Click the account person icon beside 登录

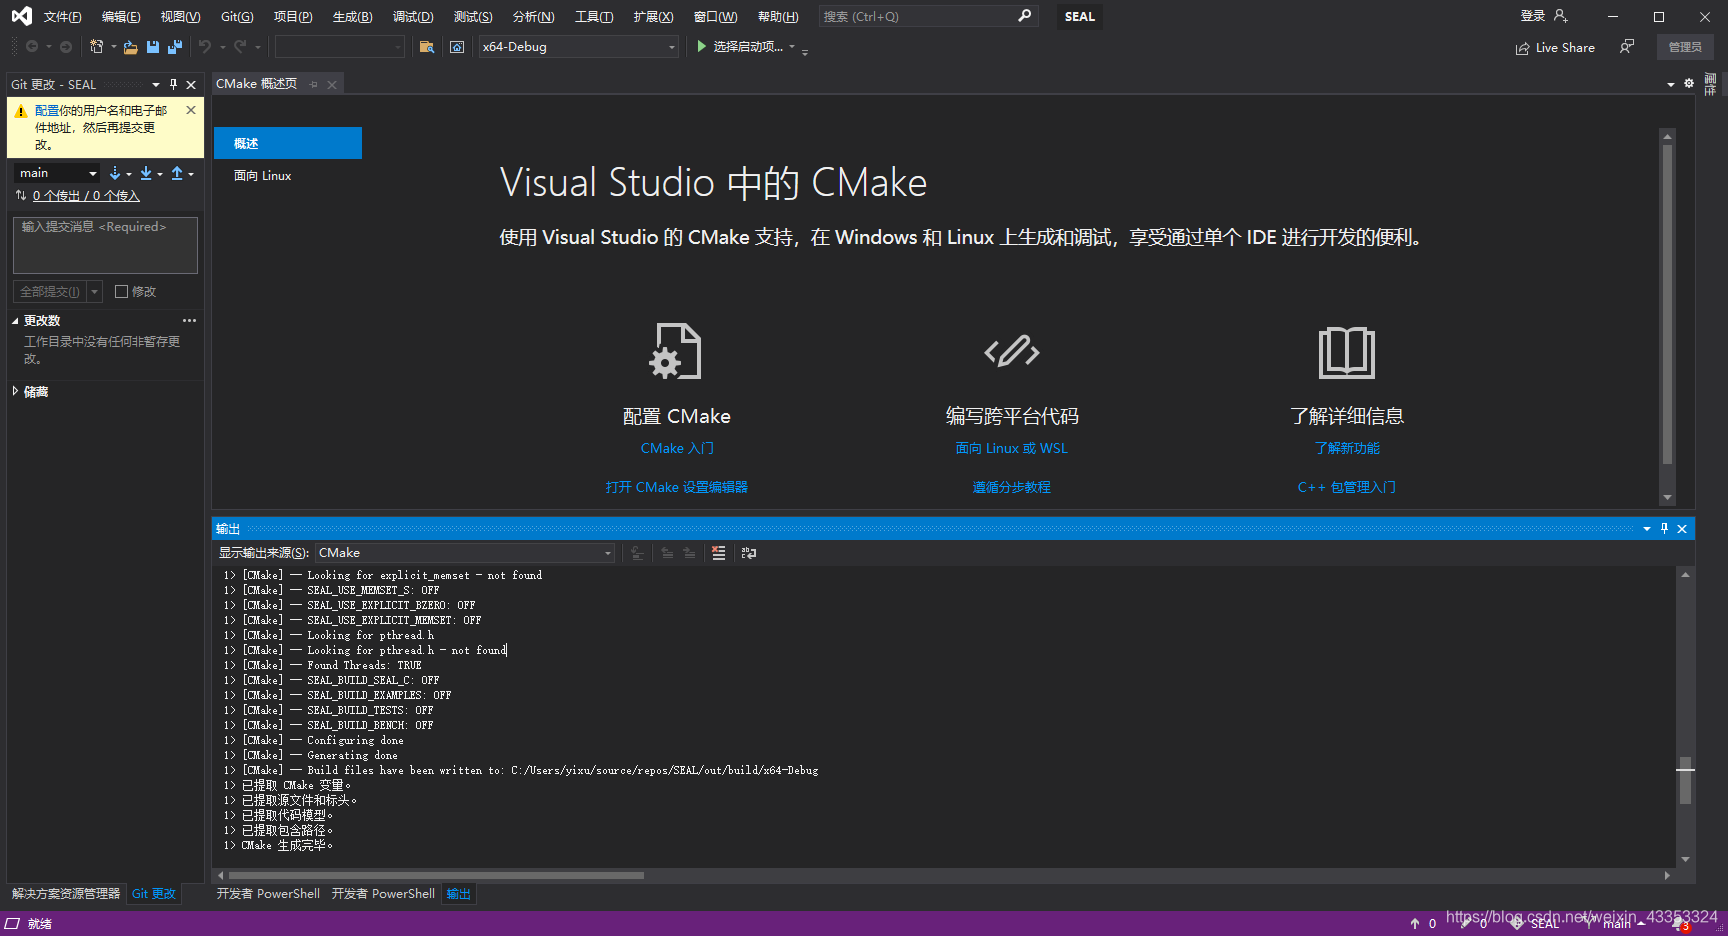1561,16
